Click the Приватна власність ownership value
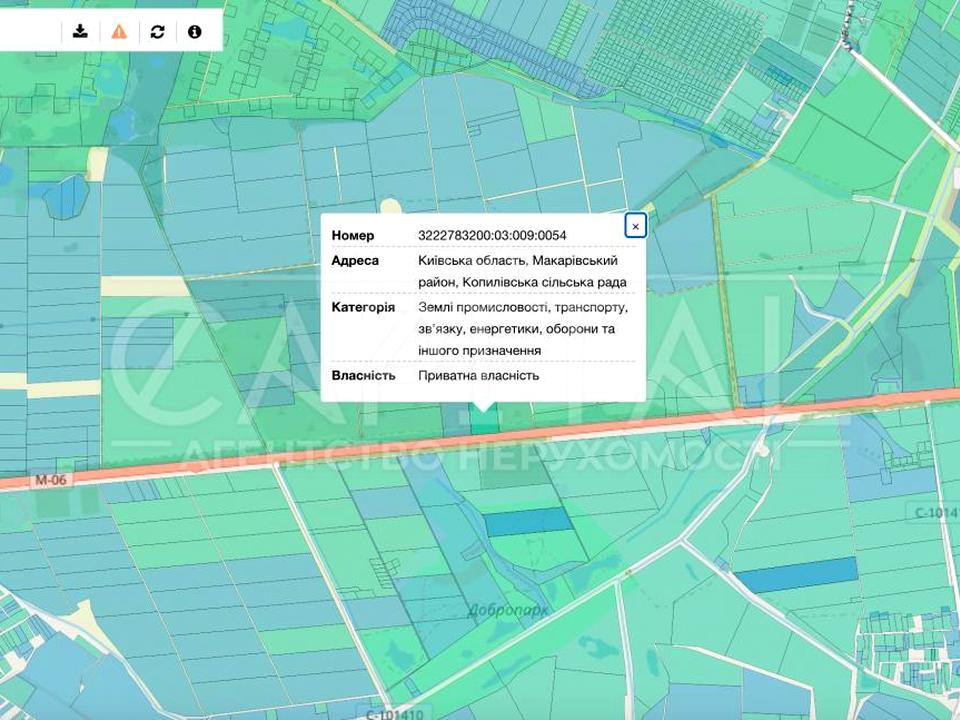960x720 pixels. click(x=478, y=376)
